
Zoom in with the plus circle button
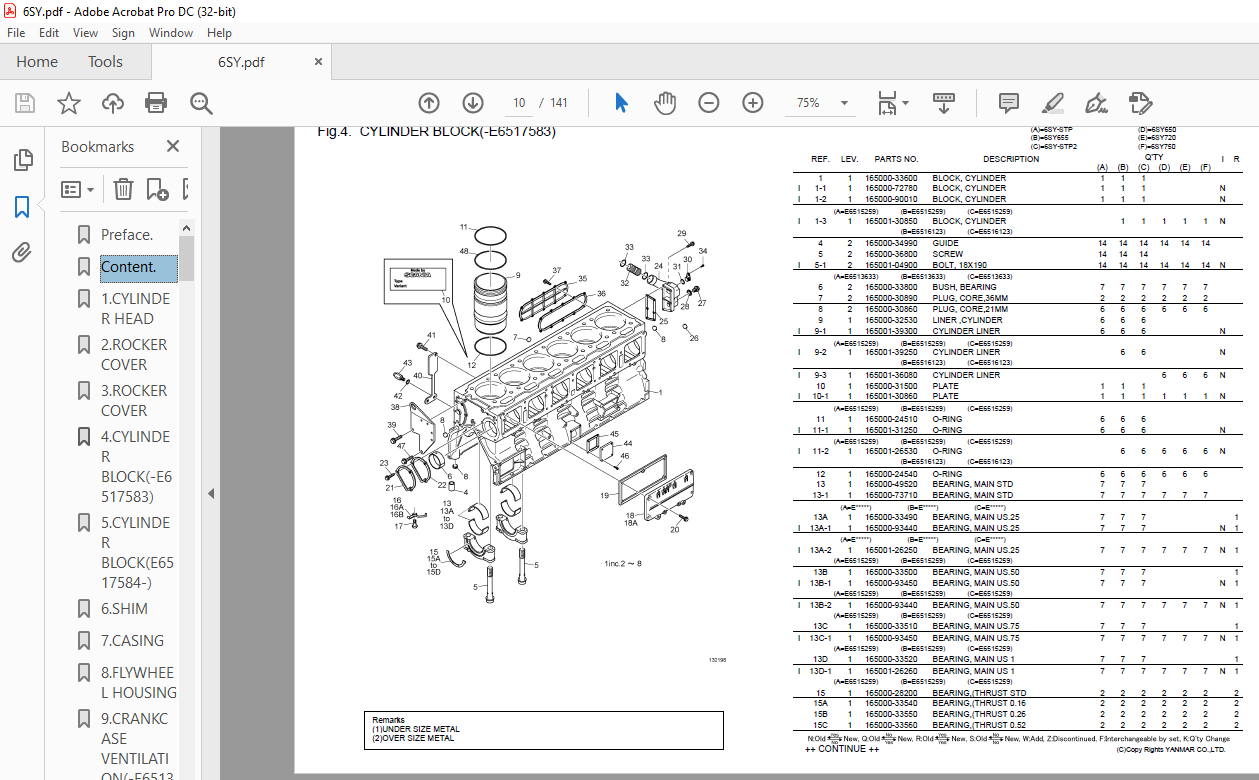753,103
